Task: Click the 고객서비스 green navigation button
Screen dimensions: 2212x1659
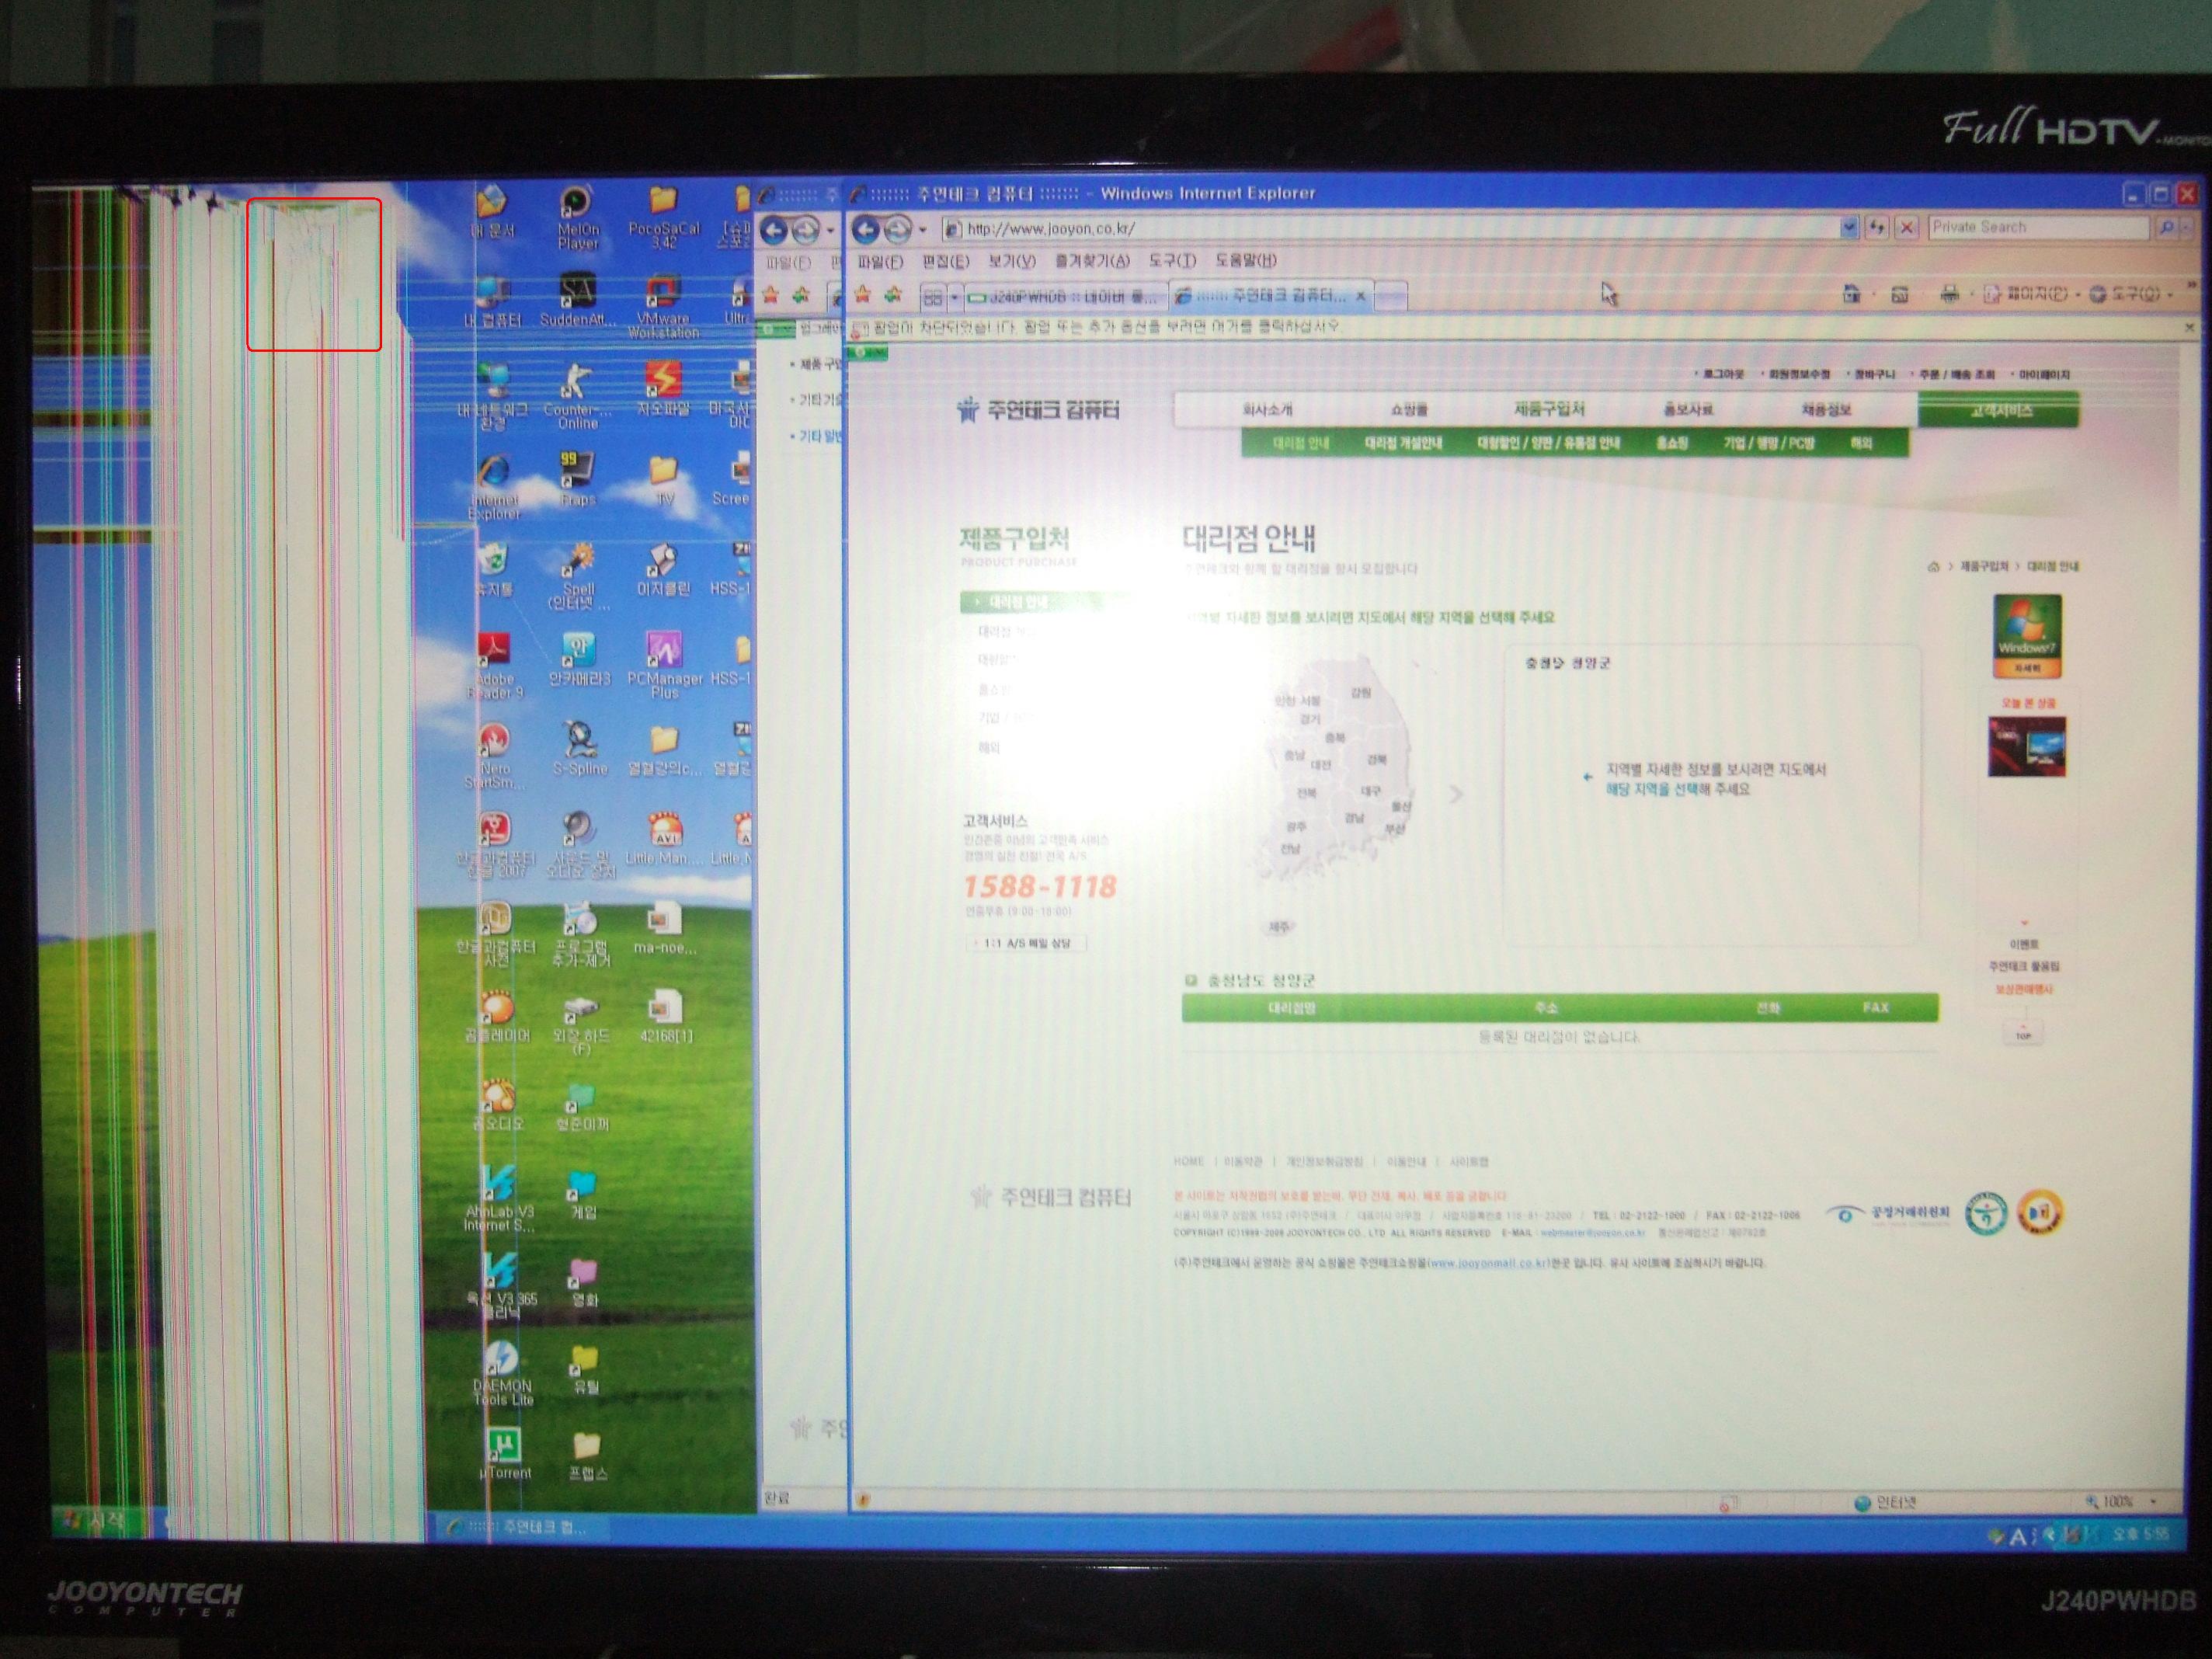Action: (1998, 411)
